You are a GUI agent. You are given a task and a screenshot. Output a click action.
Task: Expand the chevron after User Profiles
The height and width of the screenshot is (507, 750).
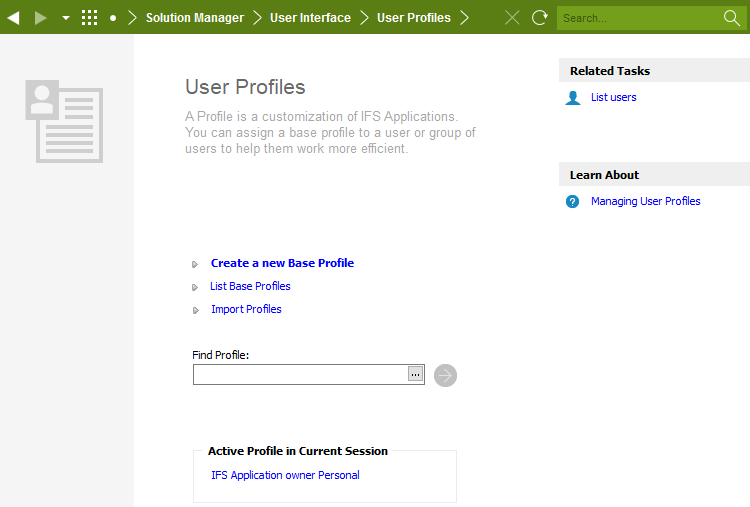point(464,18)
